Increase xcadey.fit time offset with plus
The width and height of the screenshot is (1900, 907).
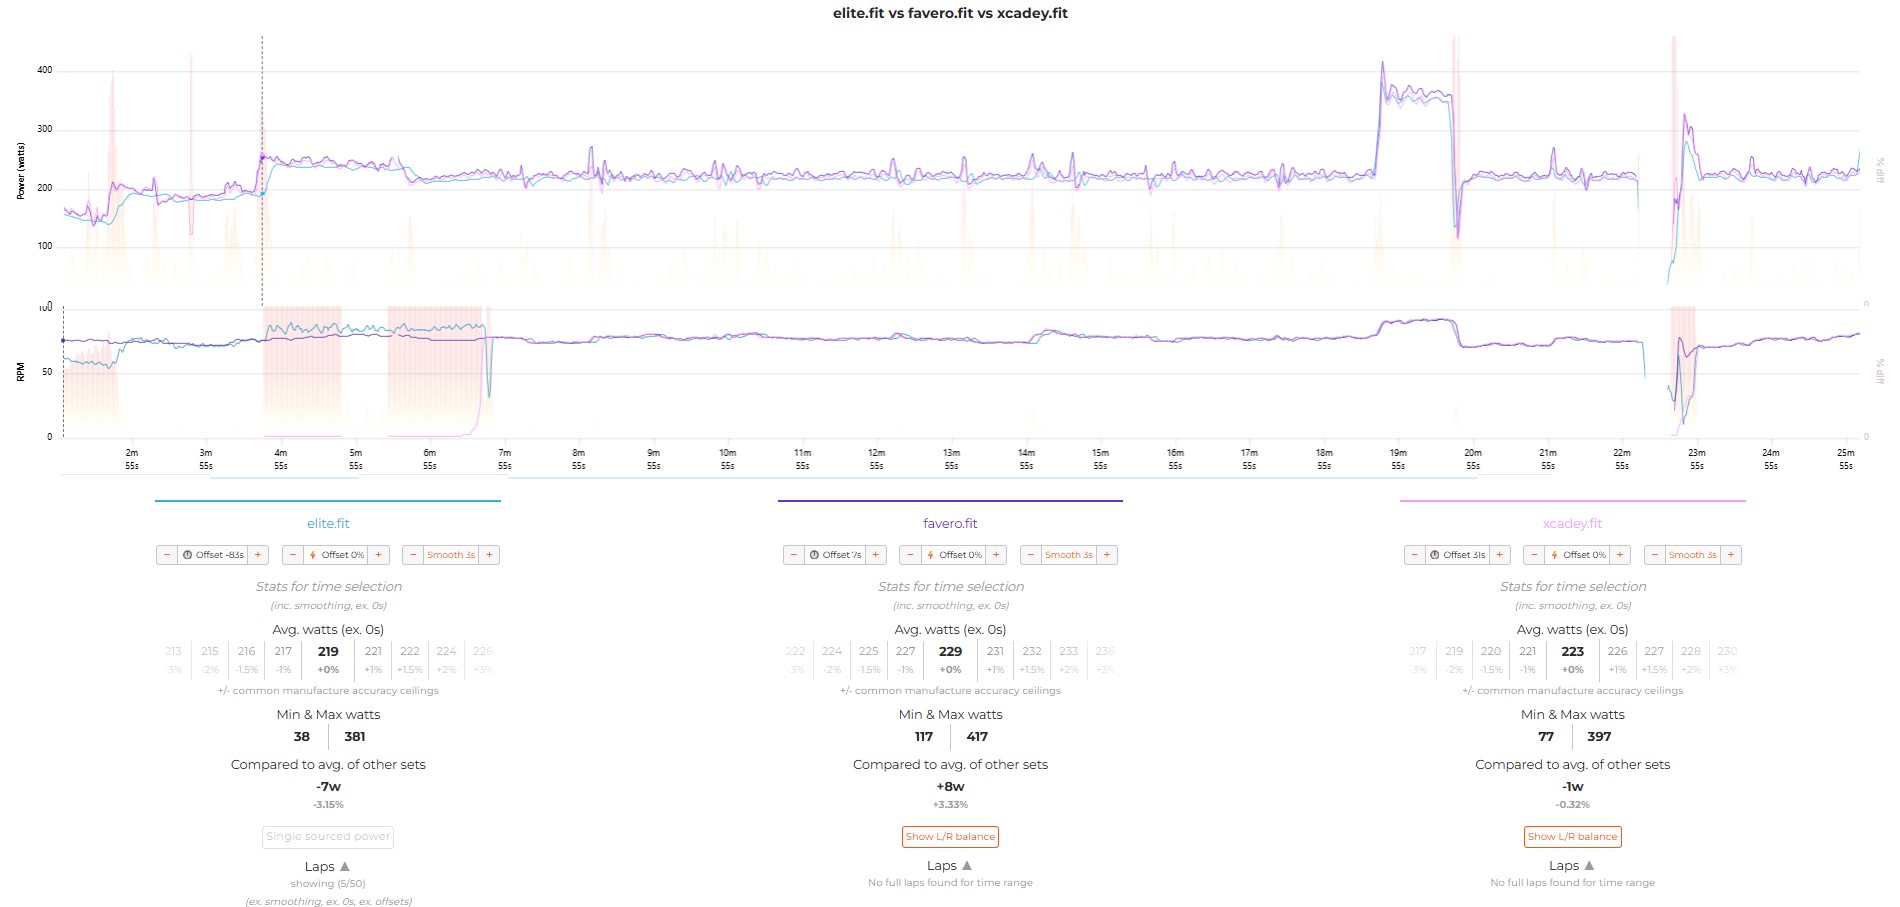coord(1500,555)
